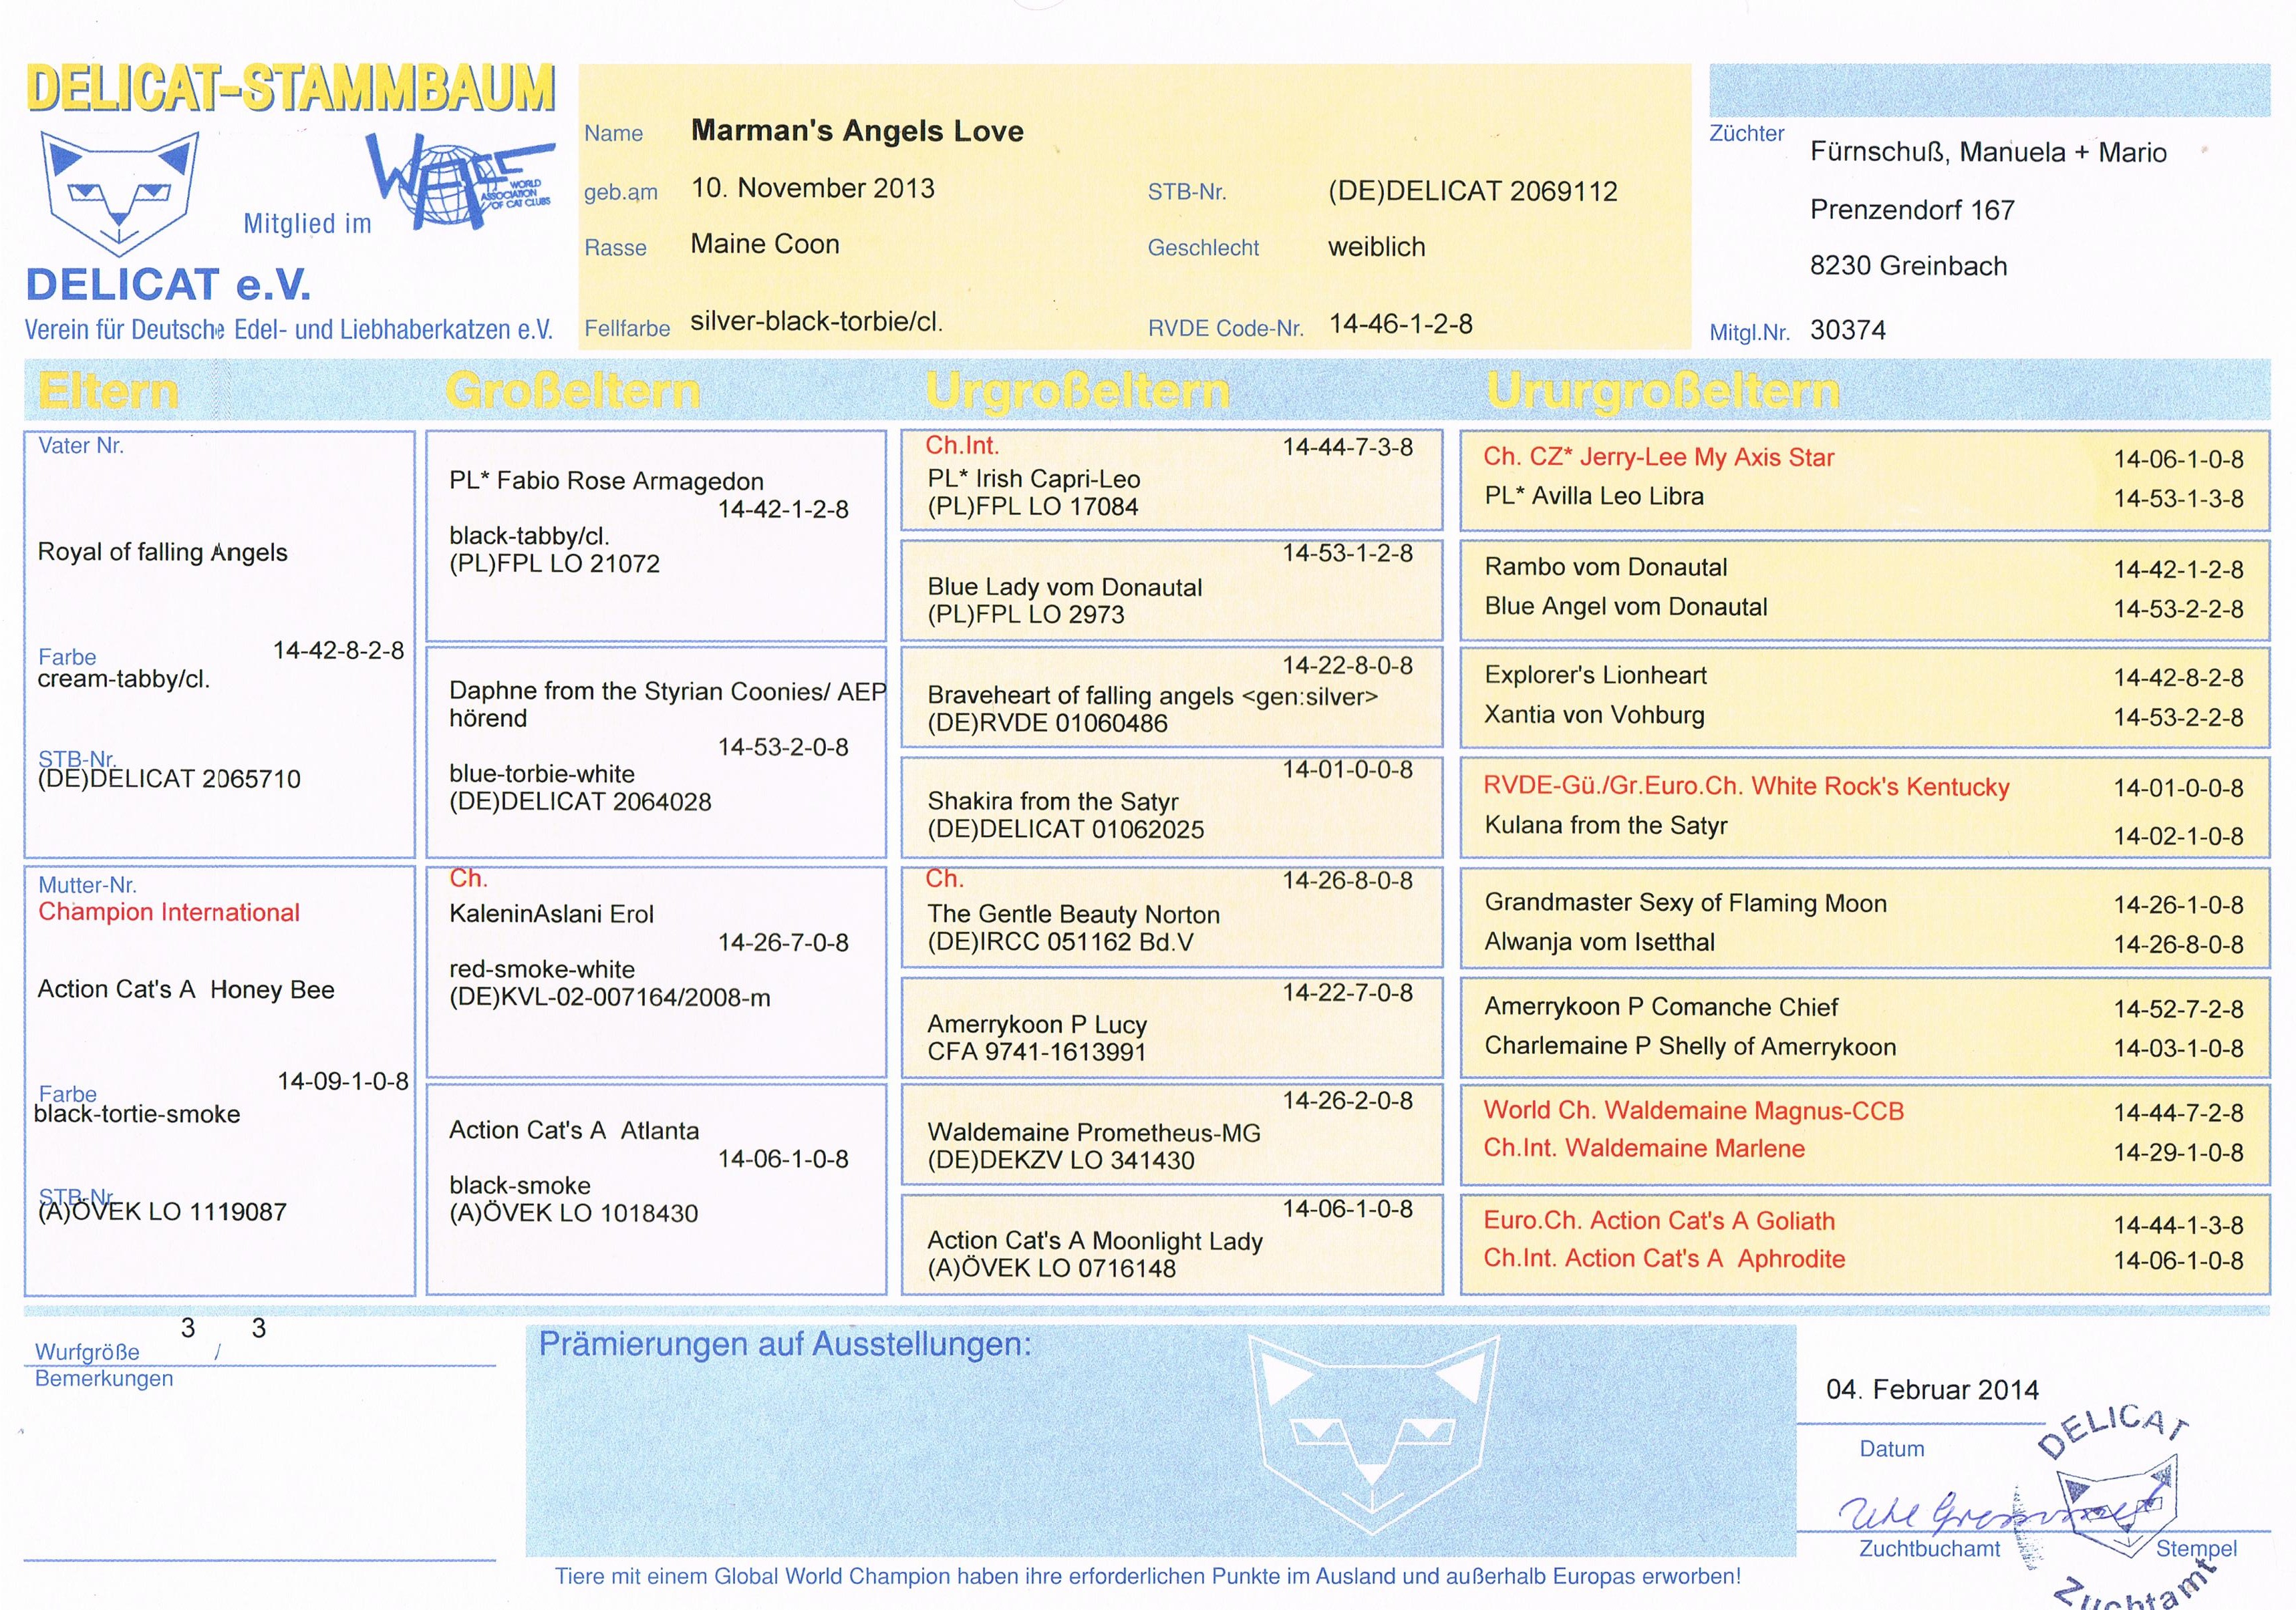Click father's number (DE)DELICAT 2065710
2296x1610 pixels.
tap(169, 779)
